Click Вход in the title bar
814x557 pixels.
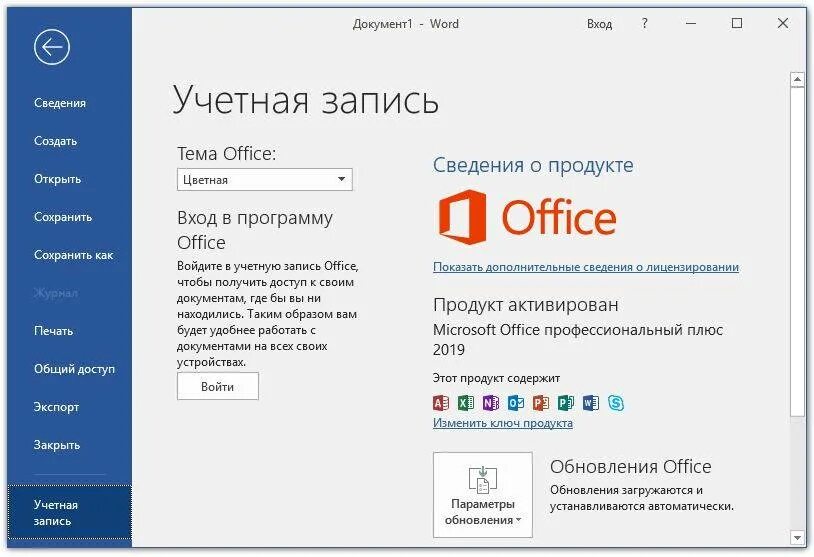tap(600, 24)
